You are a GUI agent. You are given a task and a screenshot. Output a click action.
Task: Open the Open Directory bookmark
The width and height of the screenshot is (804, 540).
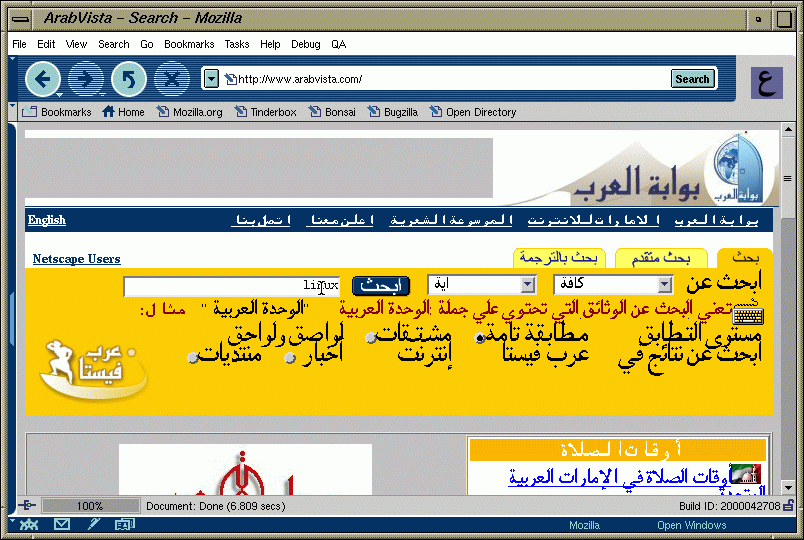473,112
